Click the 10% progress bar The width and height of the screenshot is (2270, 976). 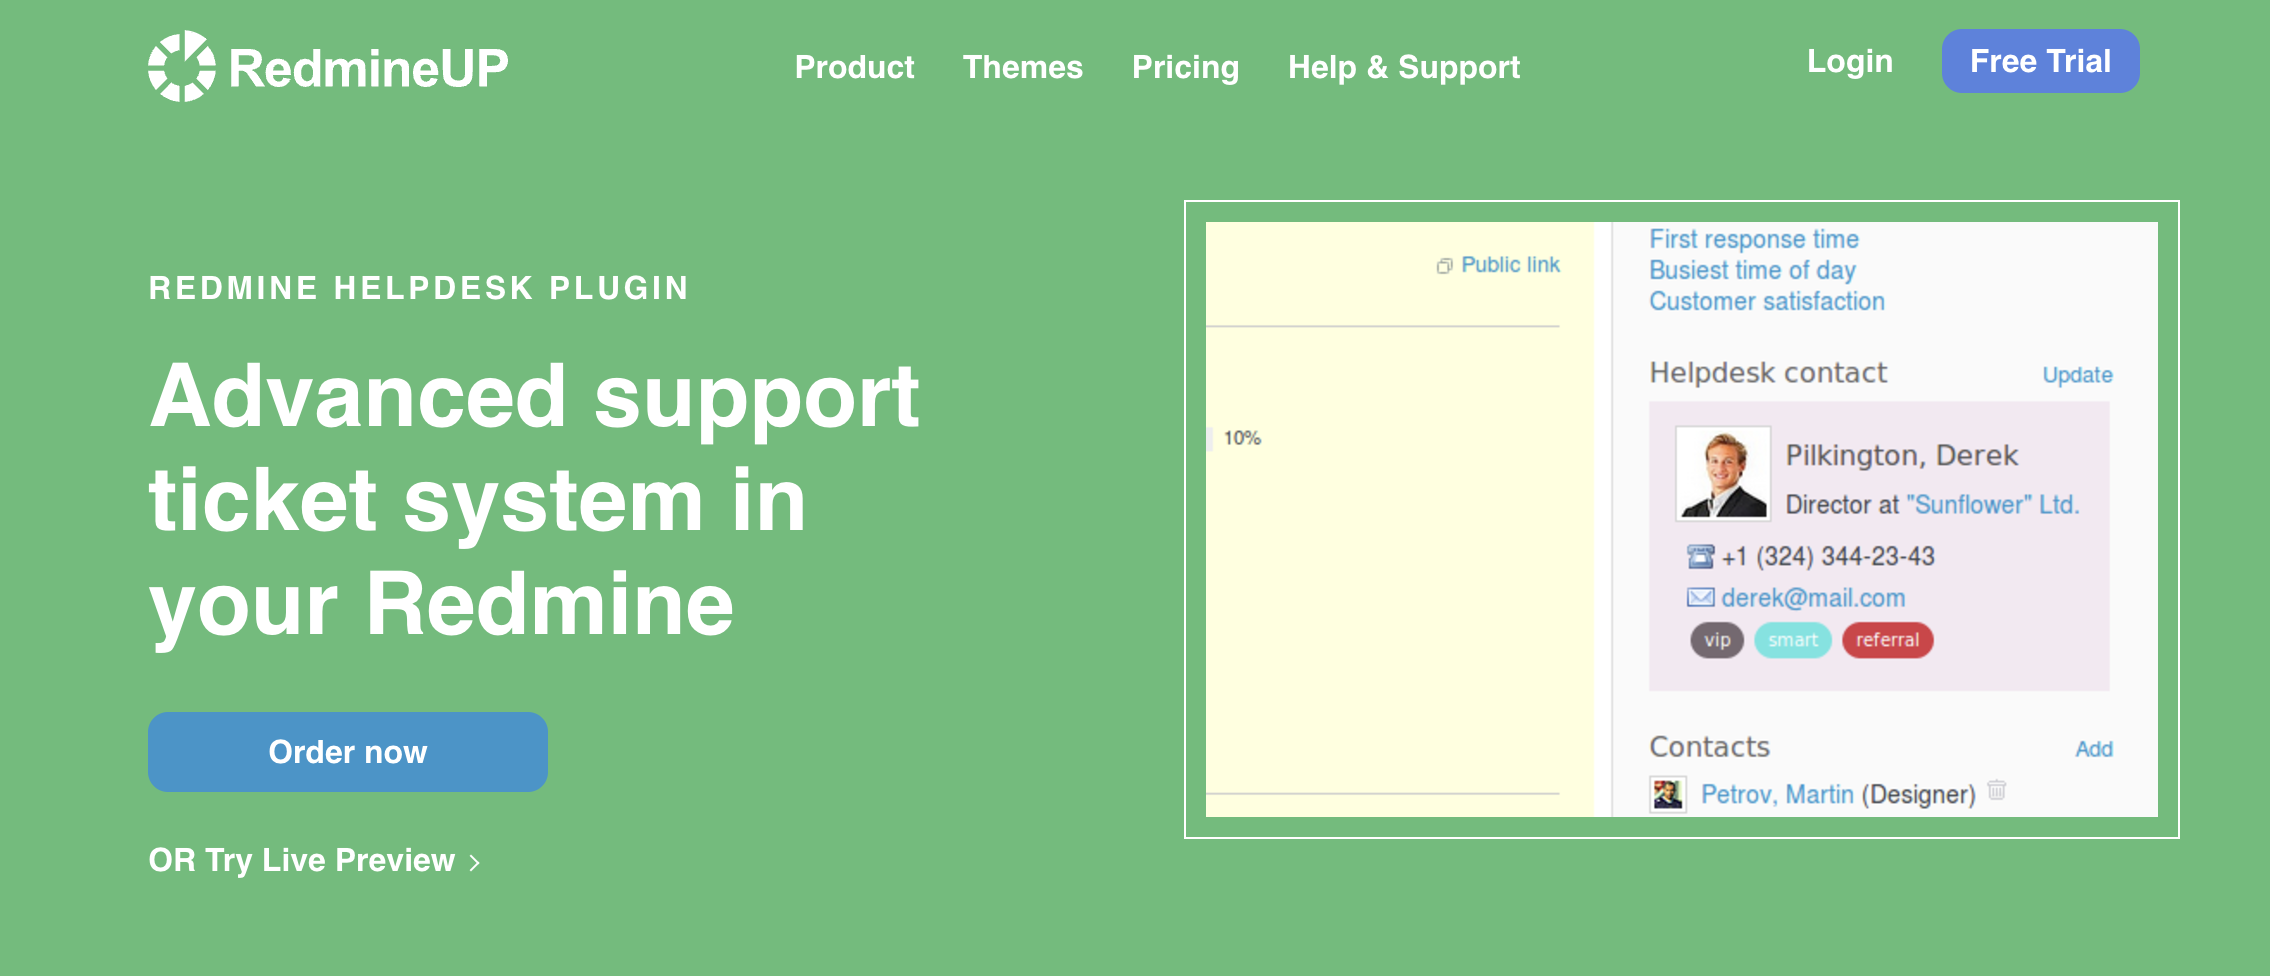pyautogui.click(x=1211, y=438)
